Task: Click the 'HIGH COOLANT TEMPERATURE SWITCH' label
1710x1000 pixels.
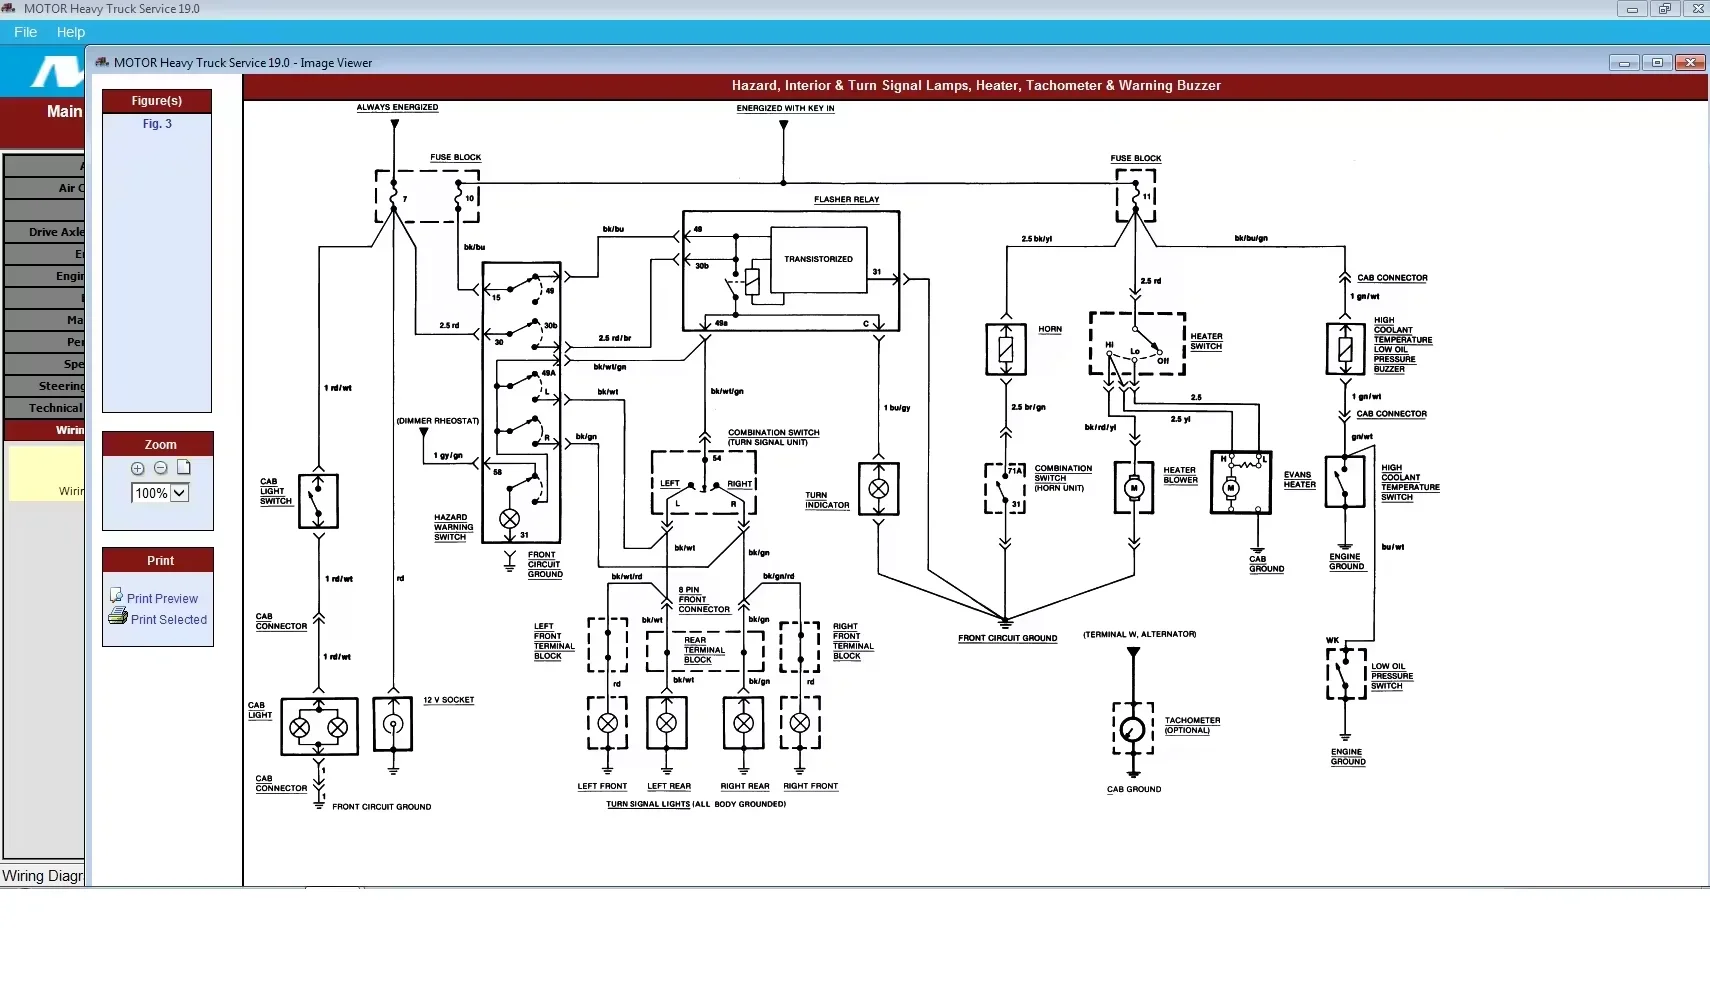Action: pos(1410,482)
